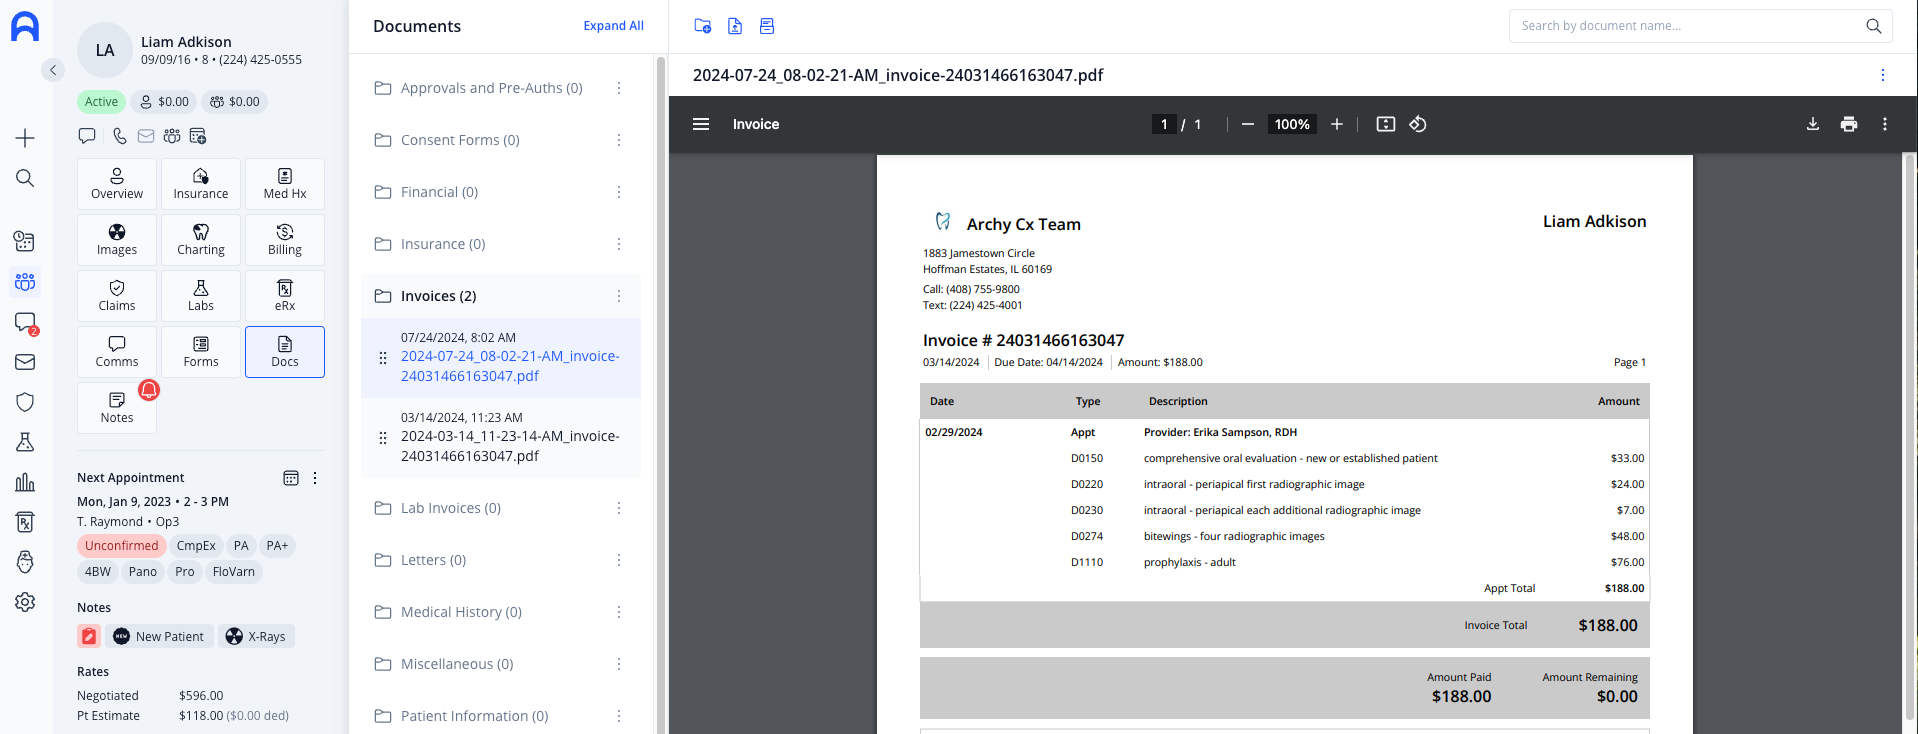
Task: Click the patient chat bubble icon
Action: pyautogui.click(x=87, y=136)
